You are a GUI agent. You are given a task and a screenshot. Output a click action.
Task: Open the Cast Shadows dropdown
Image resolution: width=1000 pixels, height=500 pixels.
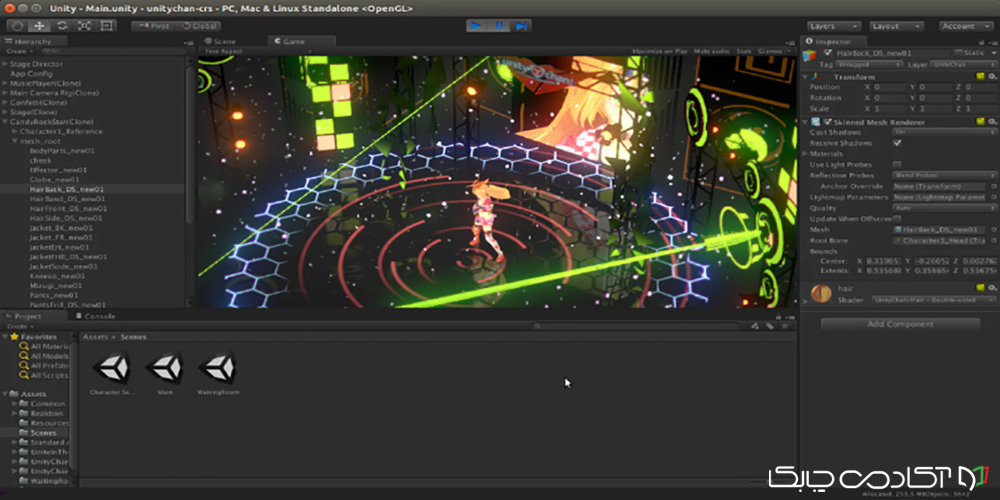945,132
